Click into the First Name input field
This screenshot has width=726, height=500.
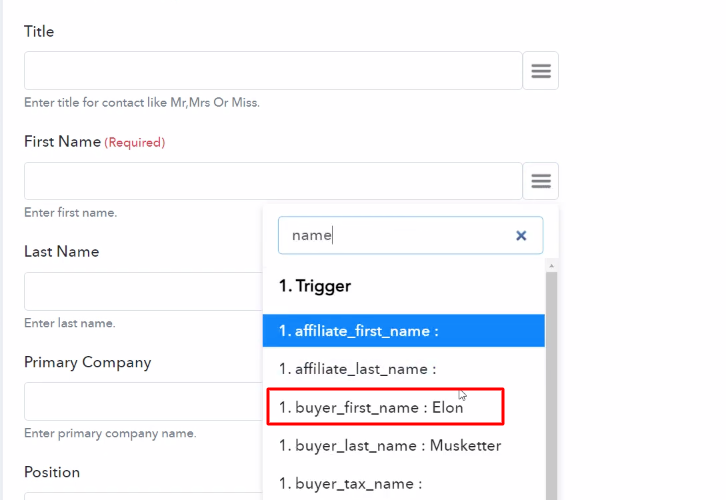273,181
